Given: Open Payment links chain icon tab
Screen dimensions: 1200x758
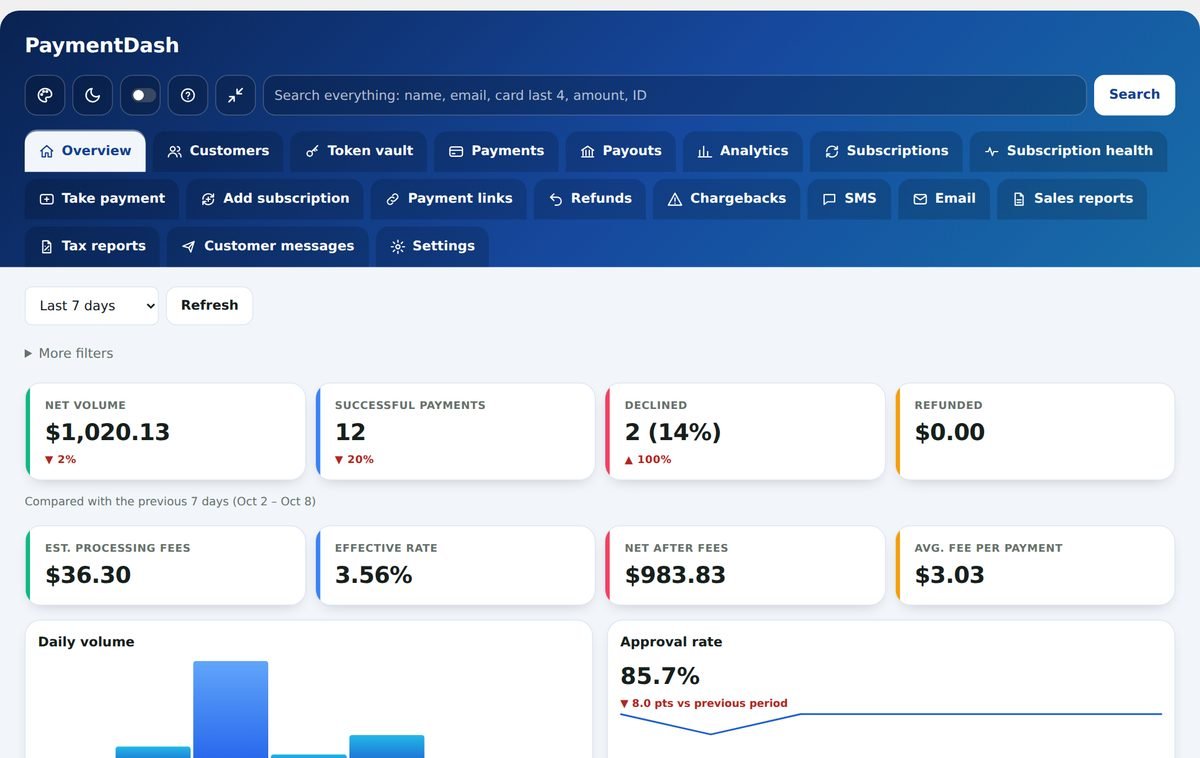Looking at the screenshot, I should [x=449, y=199].
